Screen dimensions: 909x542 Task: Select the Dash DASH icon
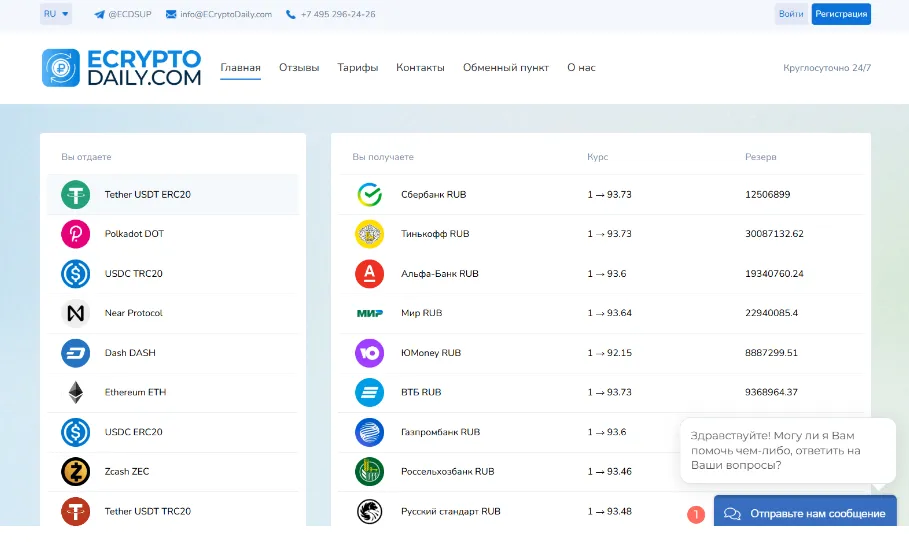tap(75, 353)
